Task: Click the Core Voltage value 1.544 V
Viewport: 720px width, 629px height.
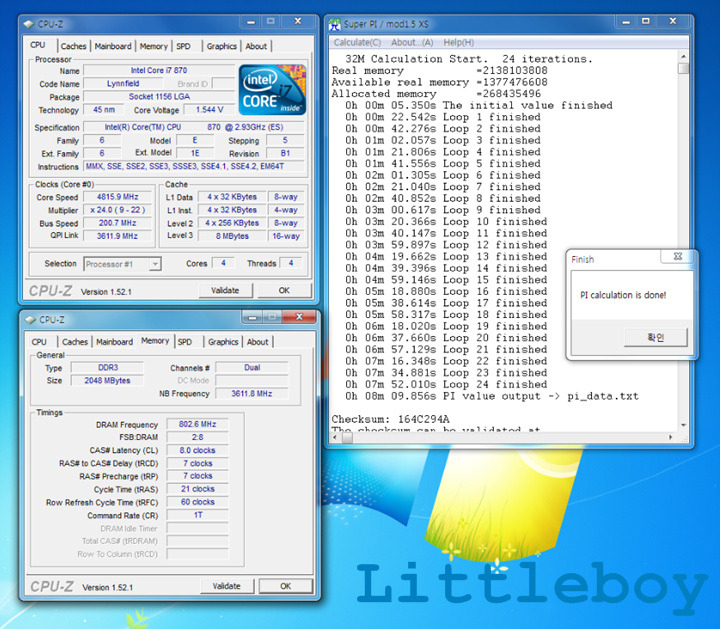Action: coord(209,110)
